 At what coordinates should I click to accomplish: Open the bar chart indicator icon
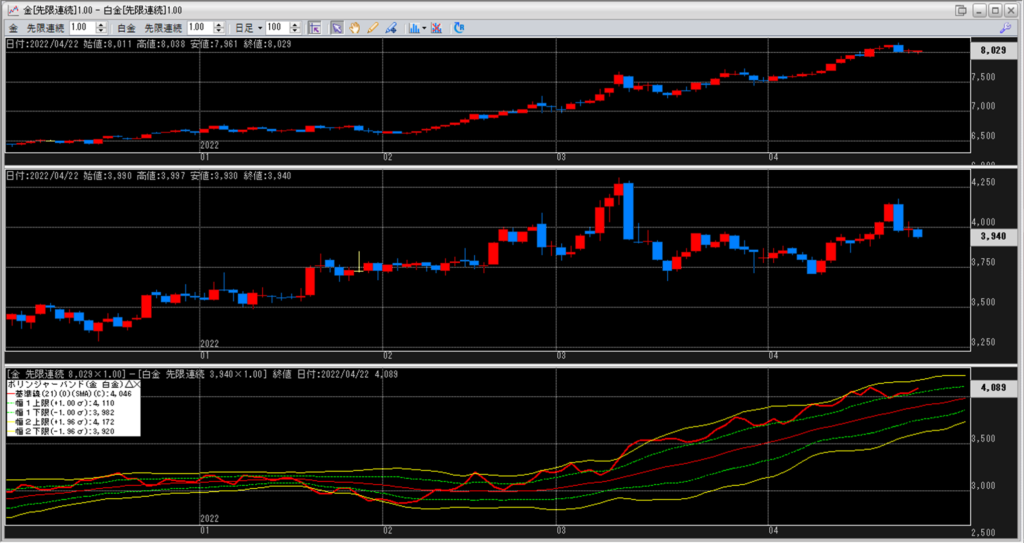pyautogui.click(x=413, y=27)
